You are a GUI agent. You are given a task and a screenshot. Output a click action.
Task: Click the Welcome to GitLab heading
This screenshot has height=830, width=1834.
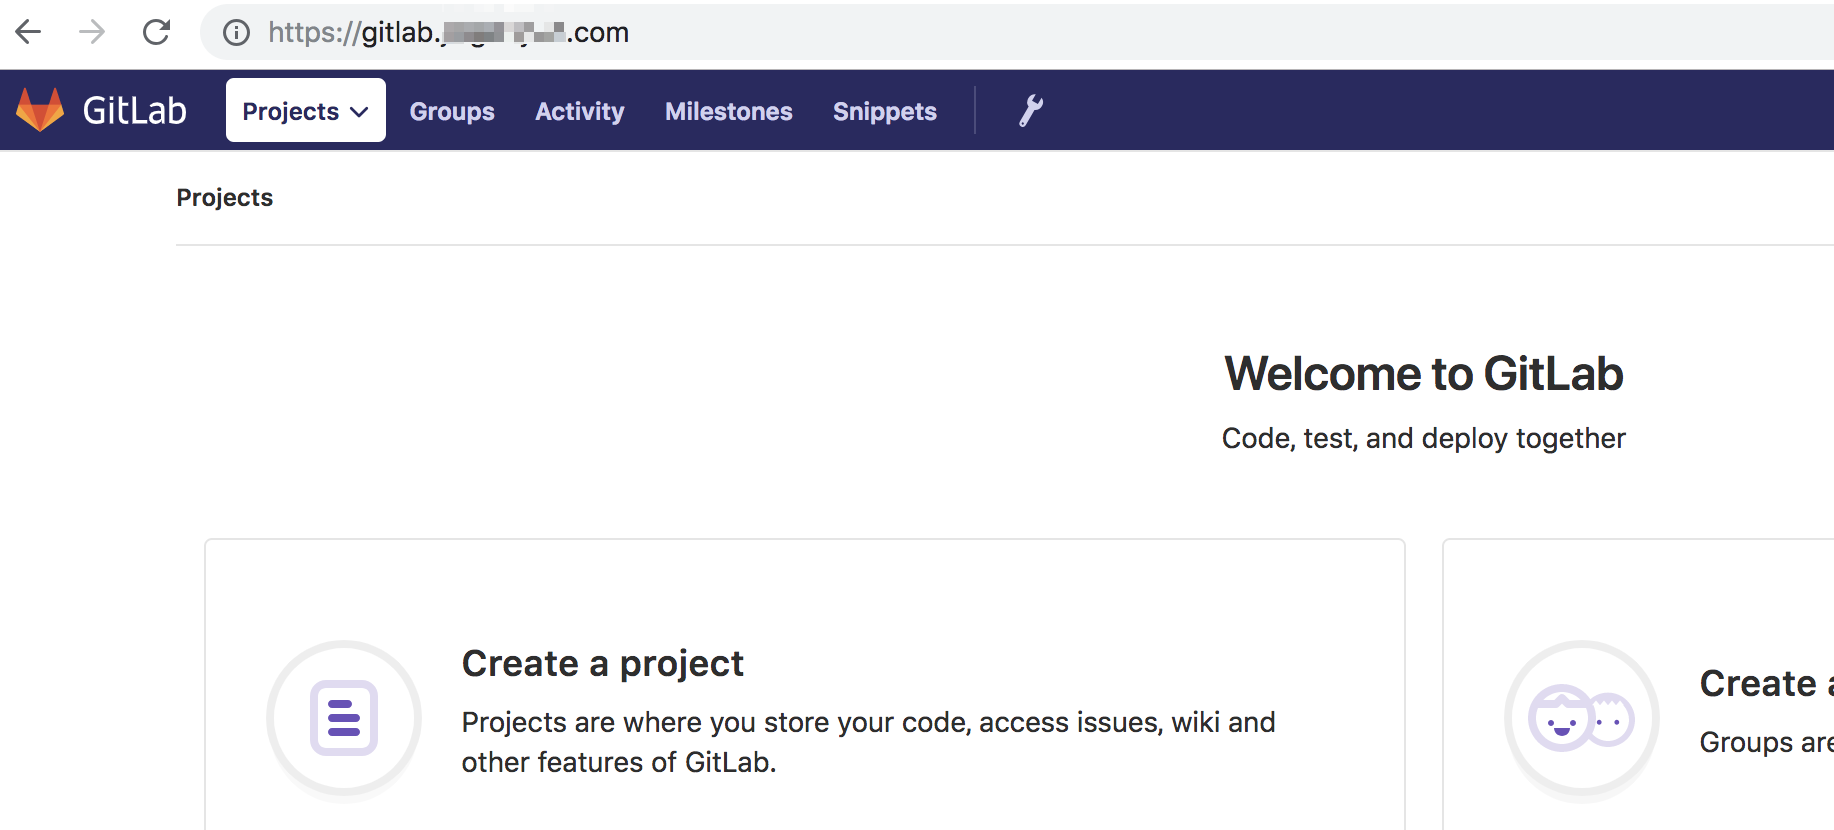1424,373
